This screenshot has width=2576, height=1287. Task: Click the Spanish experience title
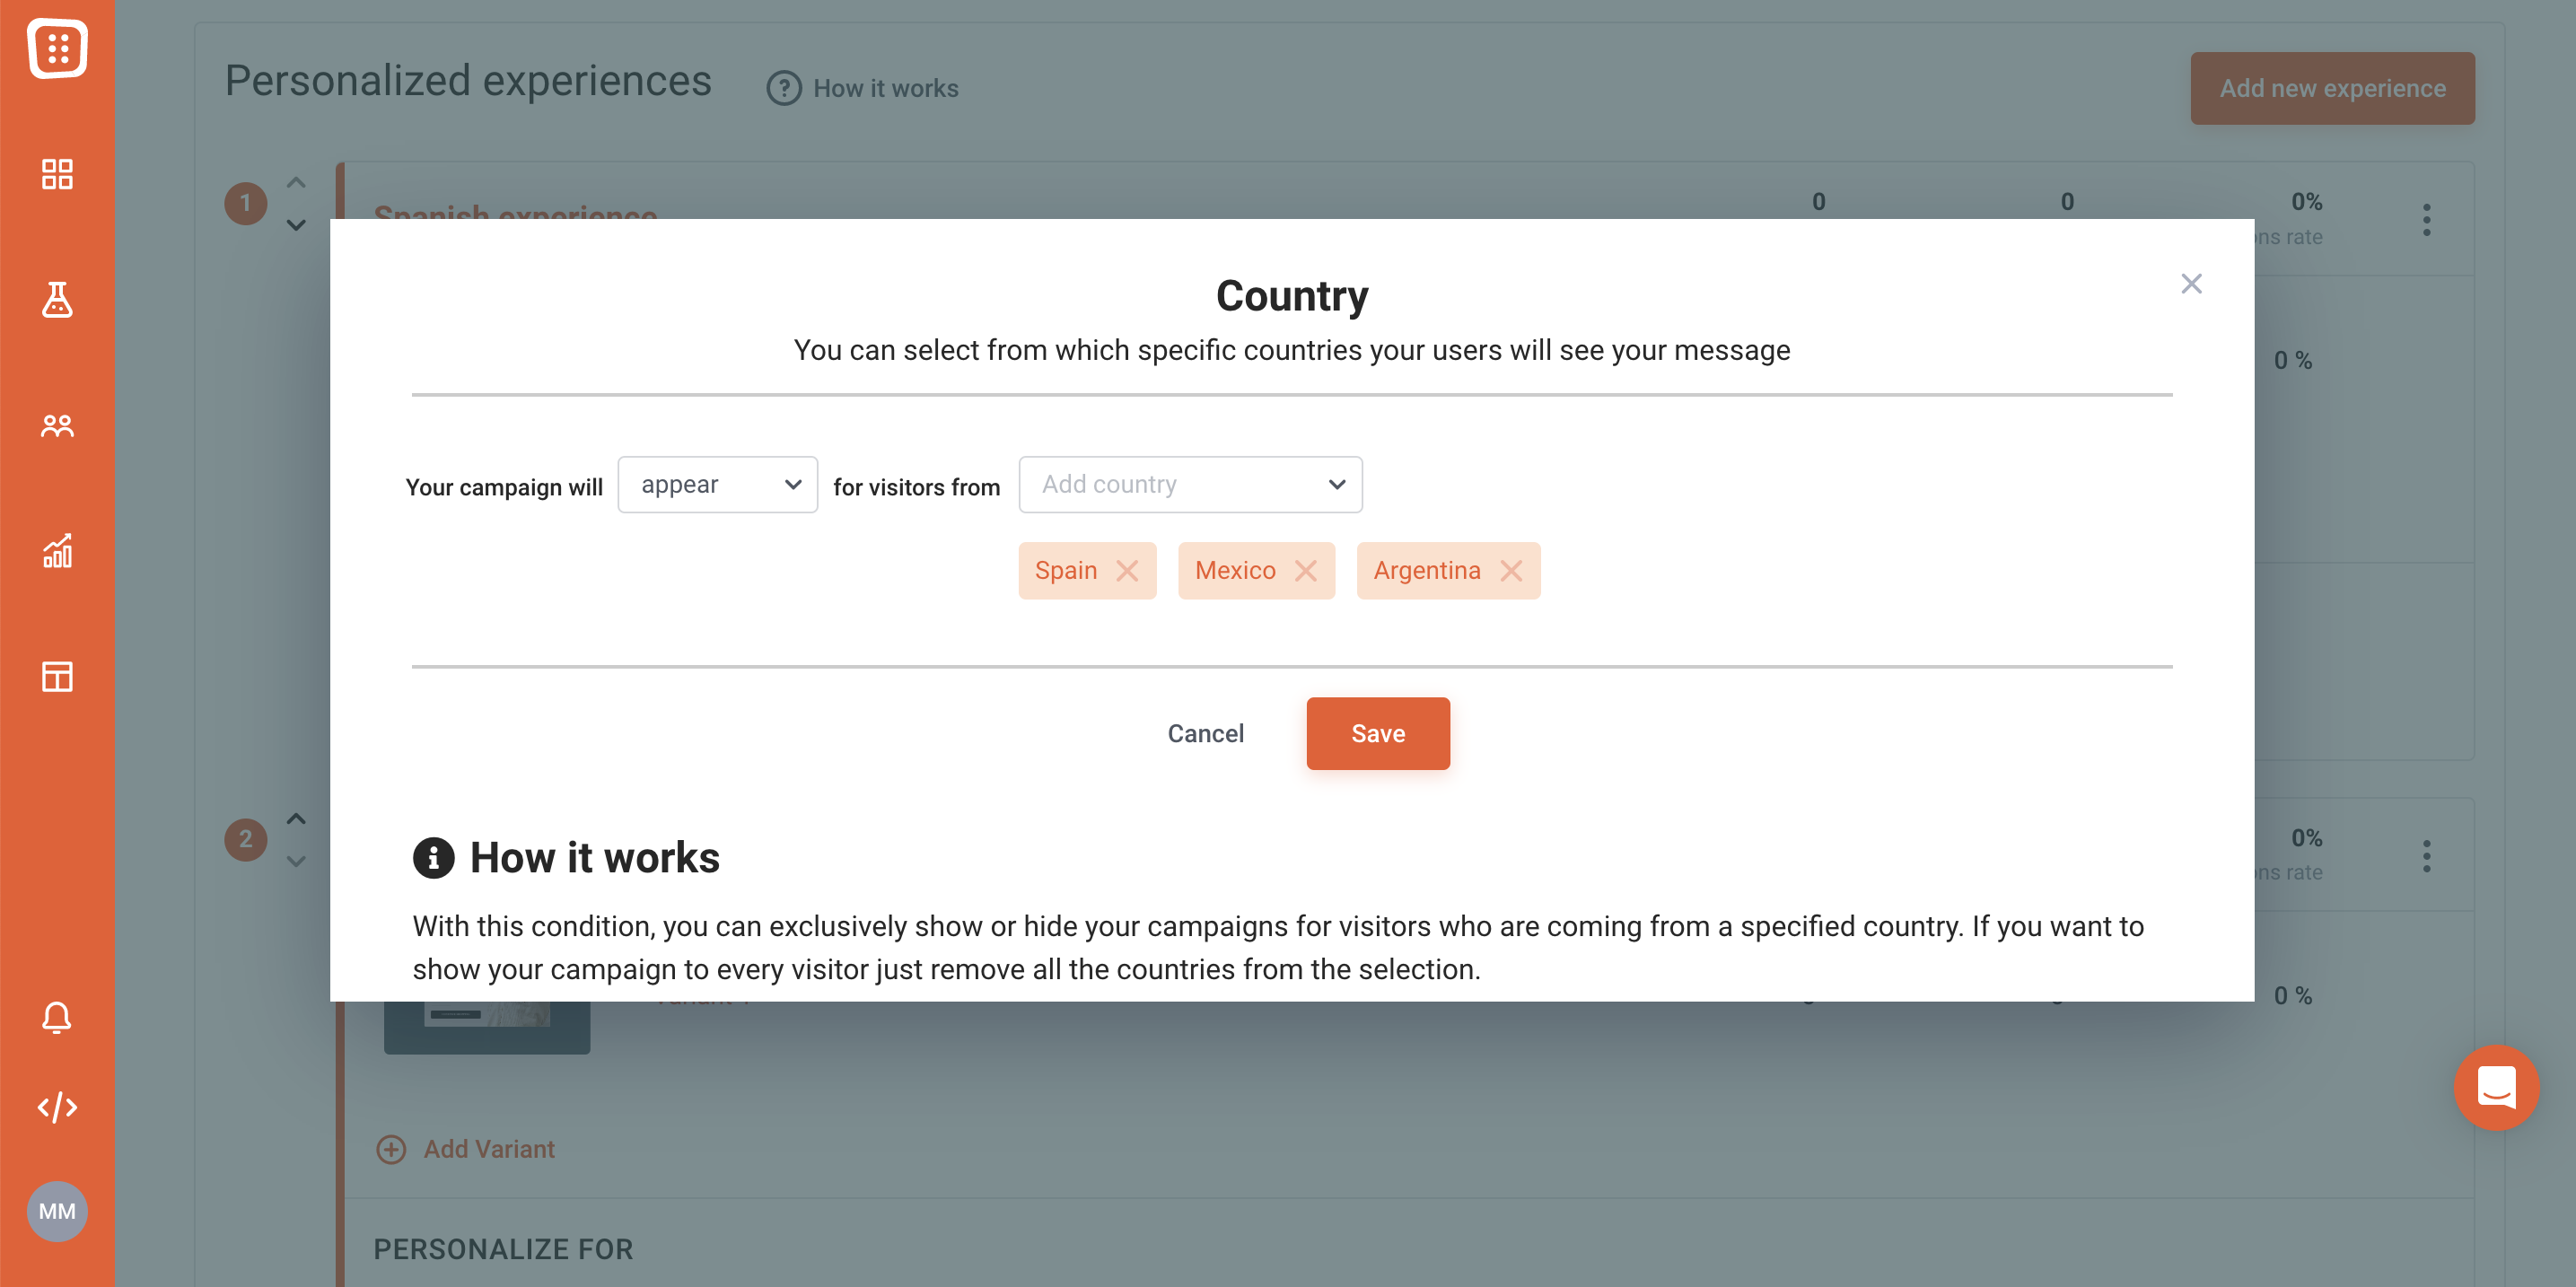[515, 211]
